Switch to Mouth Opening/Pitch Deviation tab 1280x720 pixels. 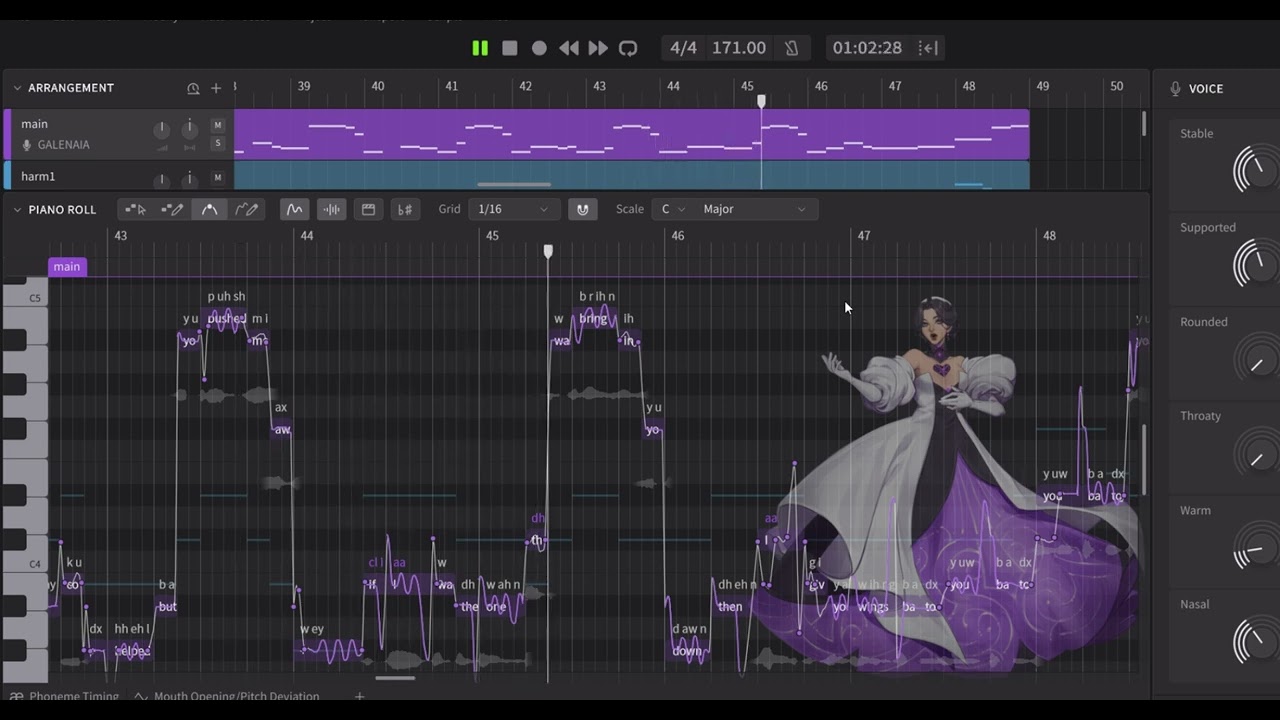coord(227,696)
